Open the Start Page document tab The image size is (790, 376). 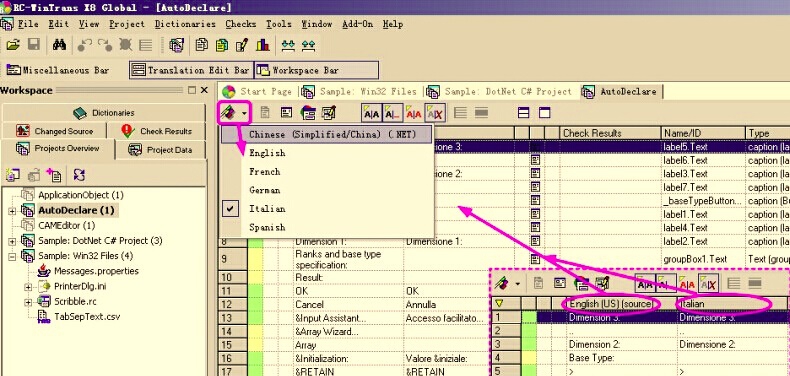(x=257, y=92)
